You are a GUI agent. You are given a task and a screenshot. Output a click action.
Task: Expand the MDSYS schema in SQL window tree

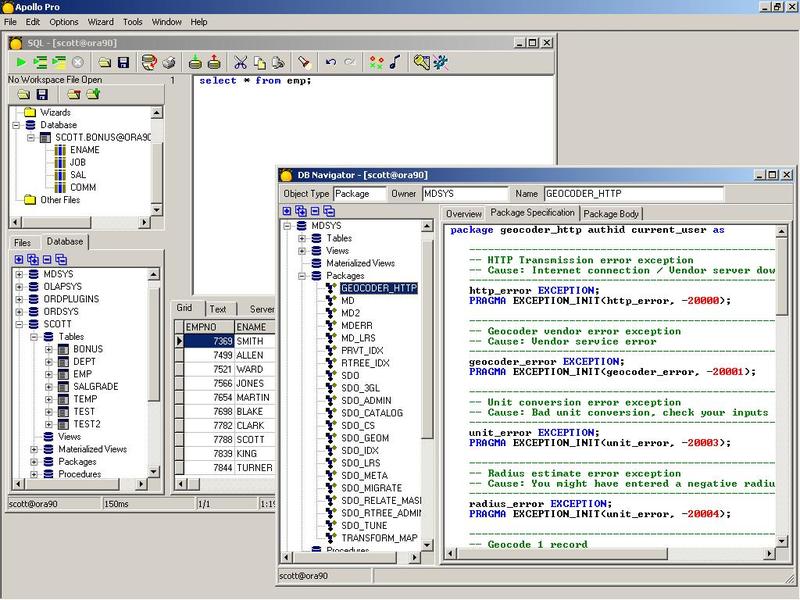point(19,274)
